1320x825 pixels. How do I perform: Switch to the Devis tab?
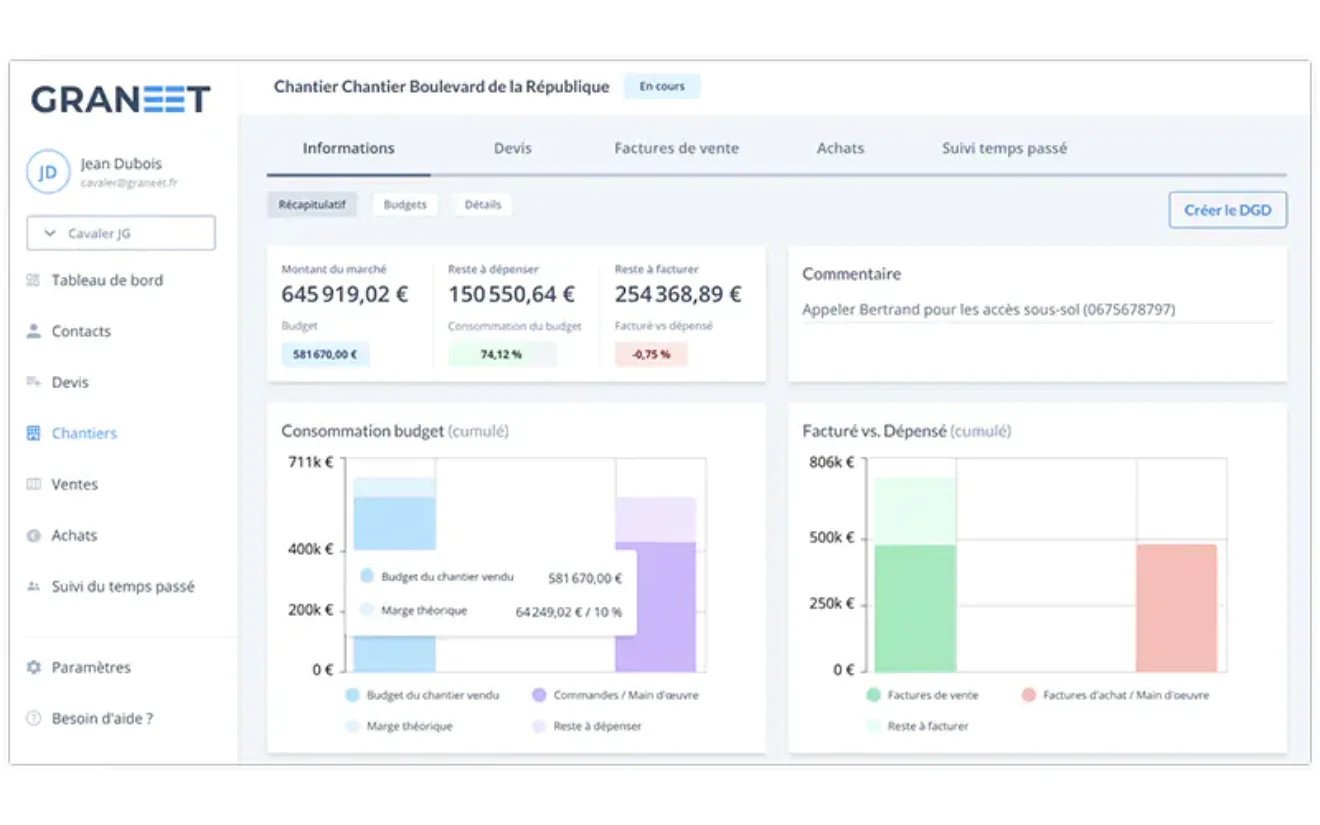point(513,148)
